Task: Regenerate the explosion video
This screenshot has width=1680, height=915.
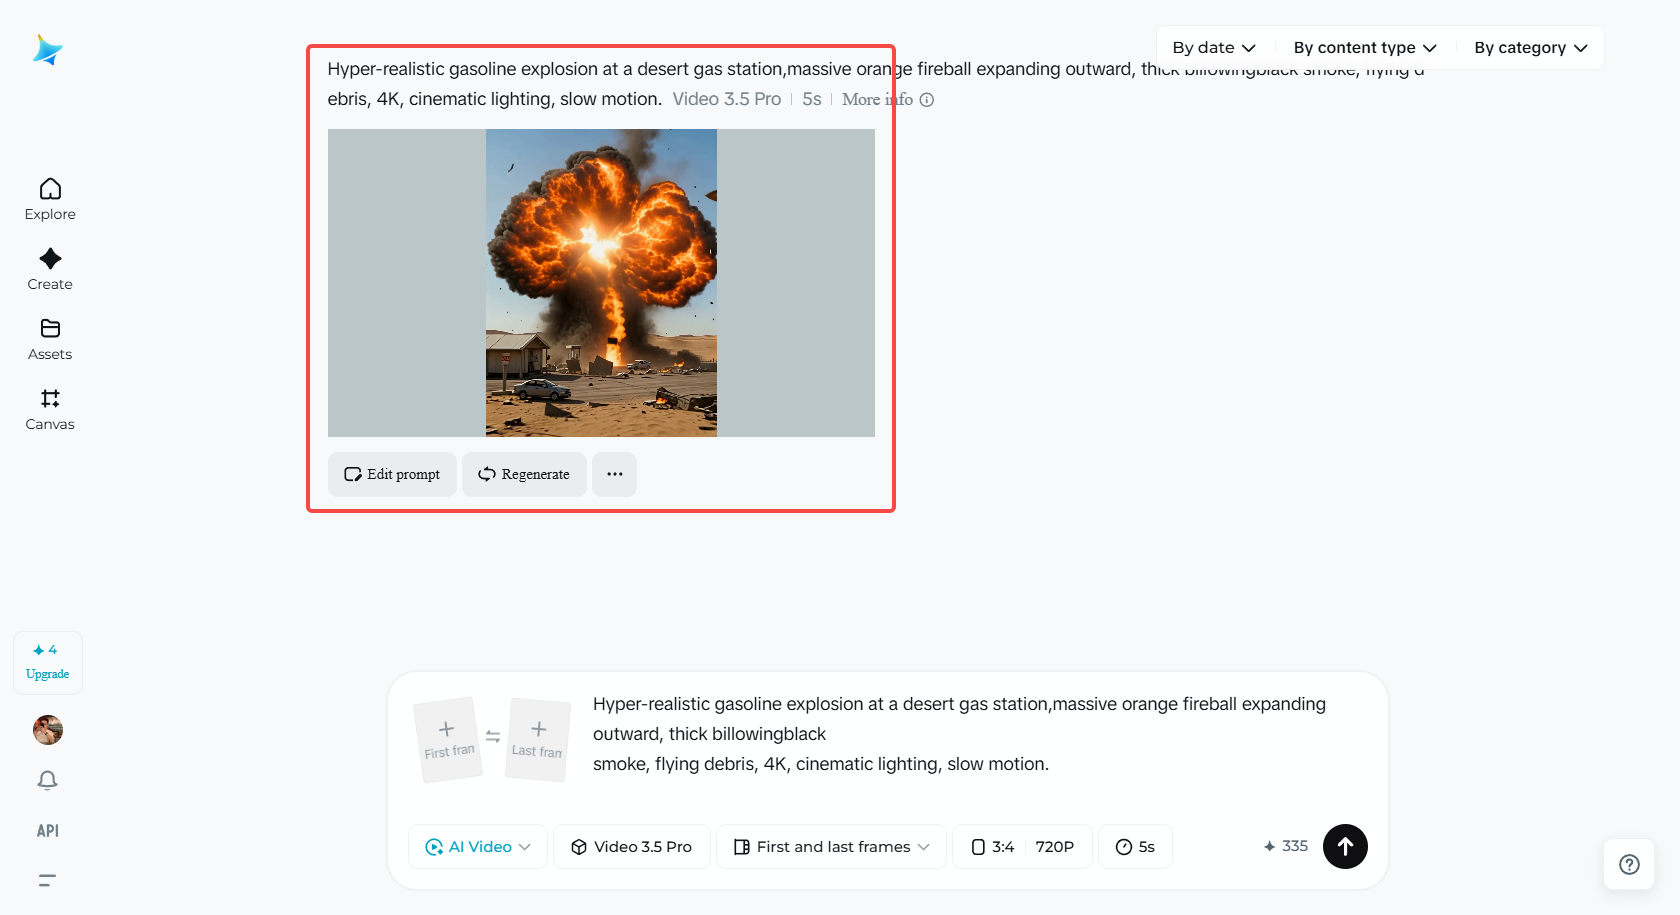Action: point(524,474)
